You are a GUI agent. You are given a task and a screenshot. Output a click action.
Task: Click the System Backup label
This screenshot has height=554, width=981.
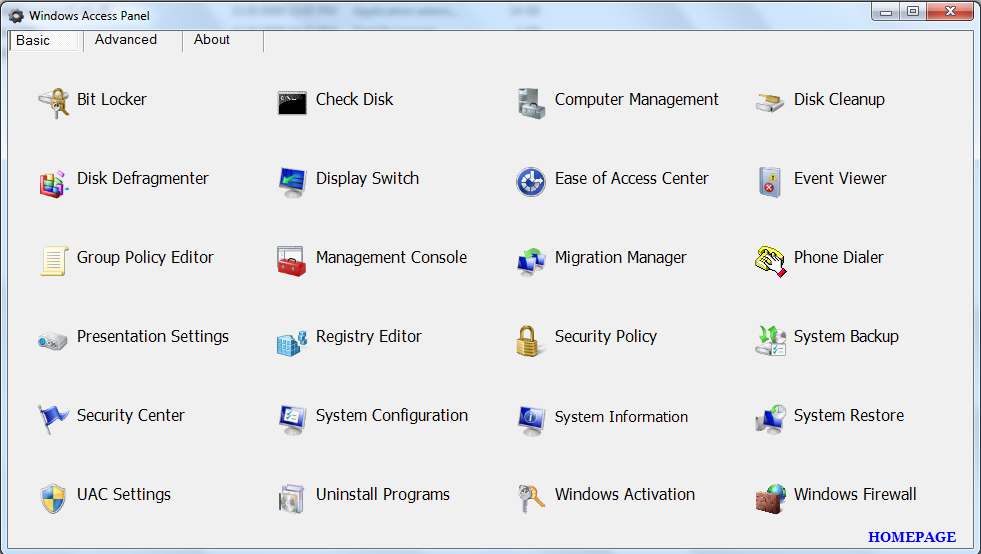click(846, 336)
